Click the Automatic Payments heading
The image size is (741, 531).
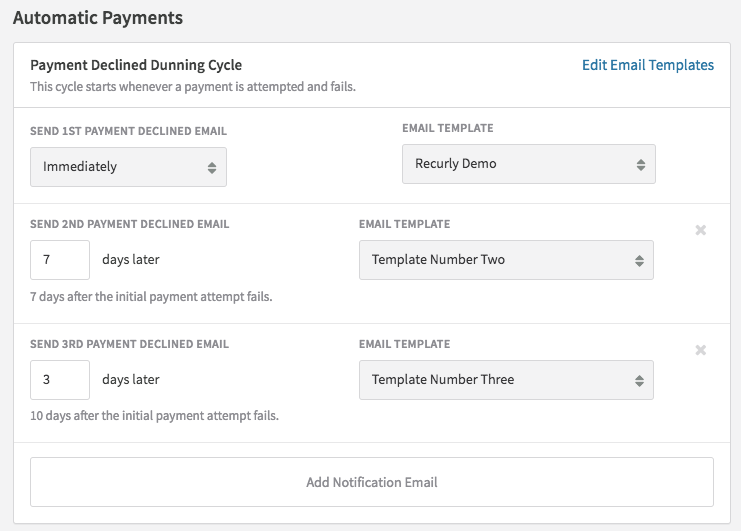click(97, 18)
